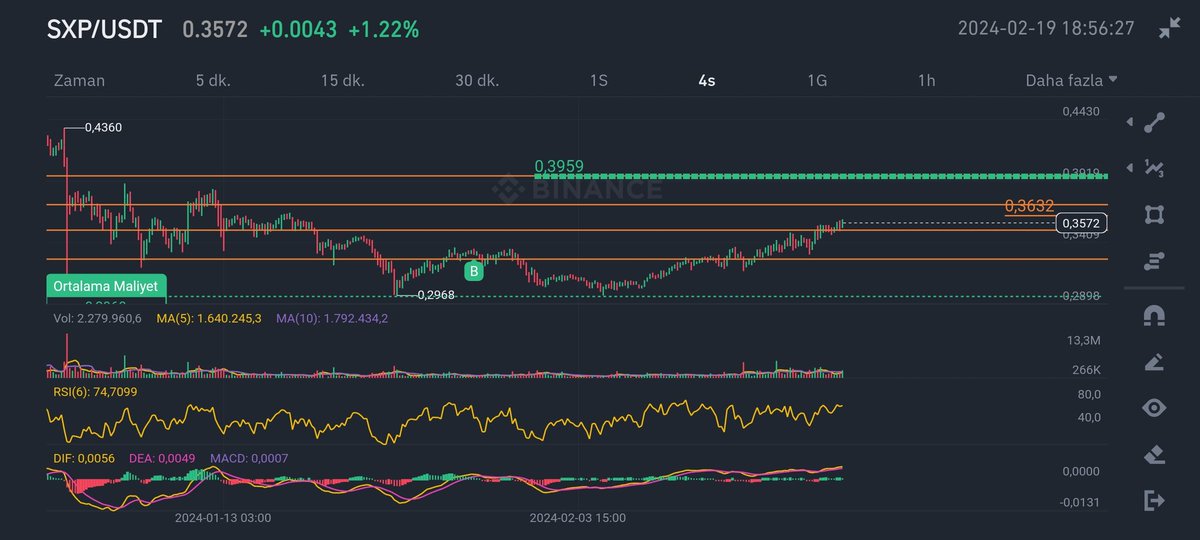Select the 1G daily interval
Viewport: 1200px width, 540px height.
click(x=817, y=80)
